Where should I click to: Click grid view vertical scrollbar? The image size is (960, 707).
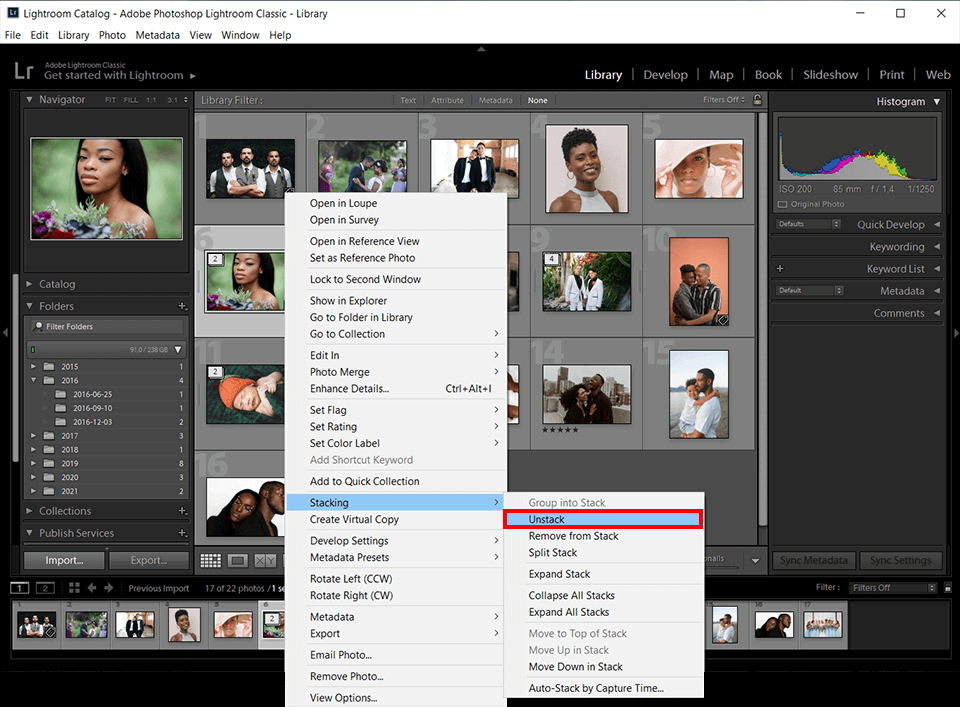coord(763,318)
